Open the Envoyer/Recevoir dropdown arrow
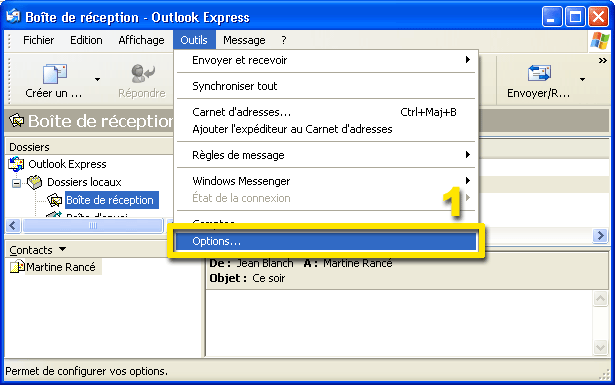This screenshot has height=385, width=615. [582, 80]
